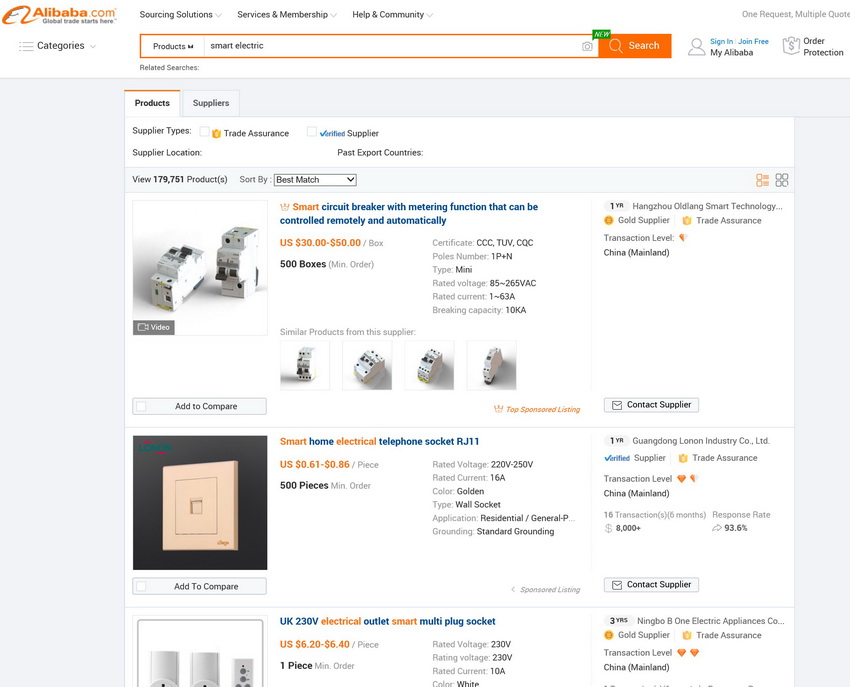Switch to the Suppliers tab
The image size is (850, 687).
tap(210, 103)
